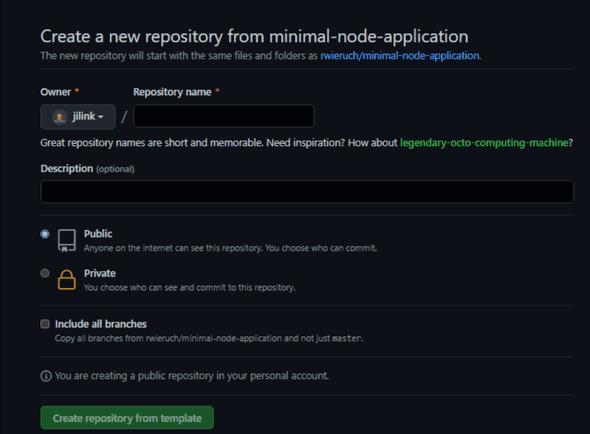This screenshot has height=434, width=590.
Task: Focus the Repository name input field
Action: click(224, 116)
